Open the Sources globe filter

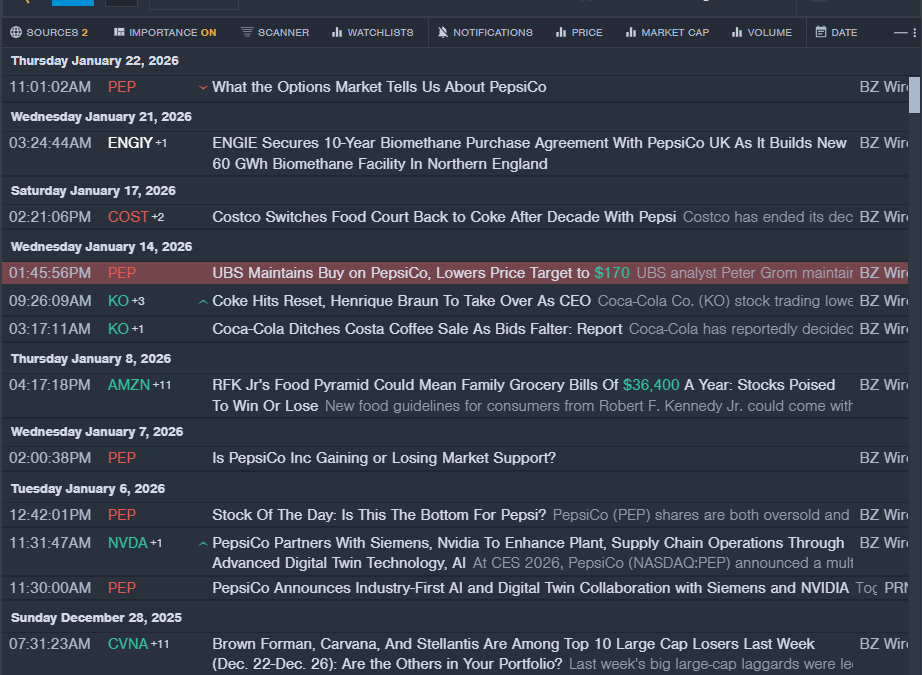point(48,32)
